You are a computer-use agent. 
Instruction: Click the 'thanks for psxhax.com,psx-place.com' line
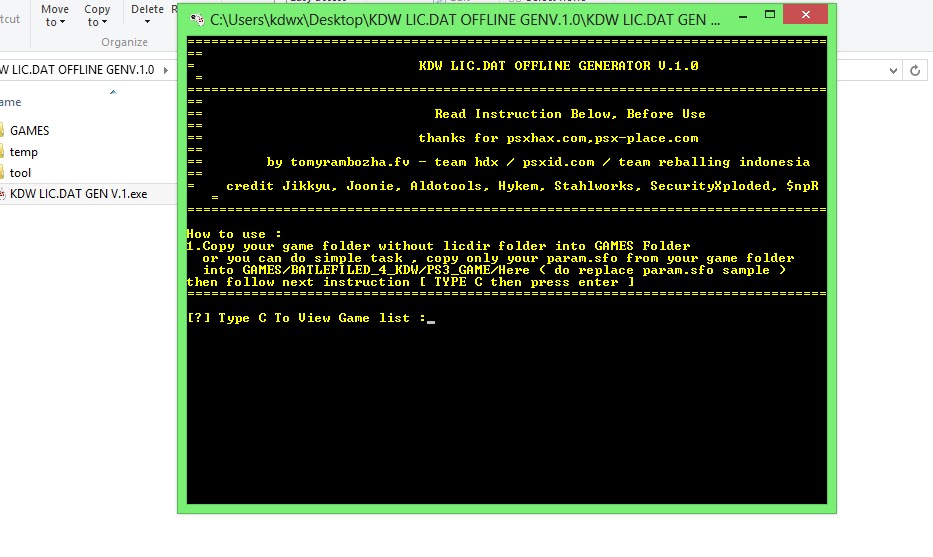point(558,138)
